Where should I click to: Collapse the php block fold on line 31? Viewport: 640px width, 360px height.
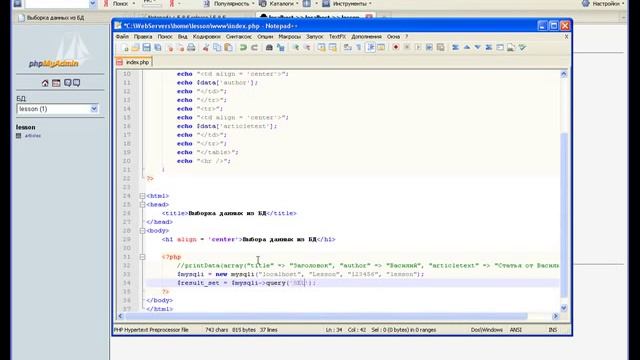pos(142,257)
